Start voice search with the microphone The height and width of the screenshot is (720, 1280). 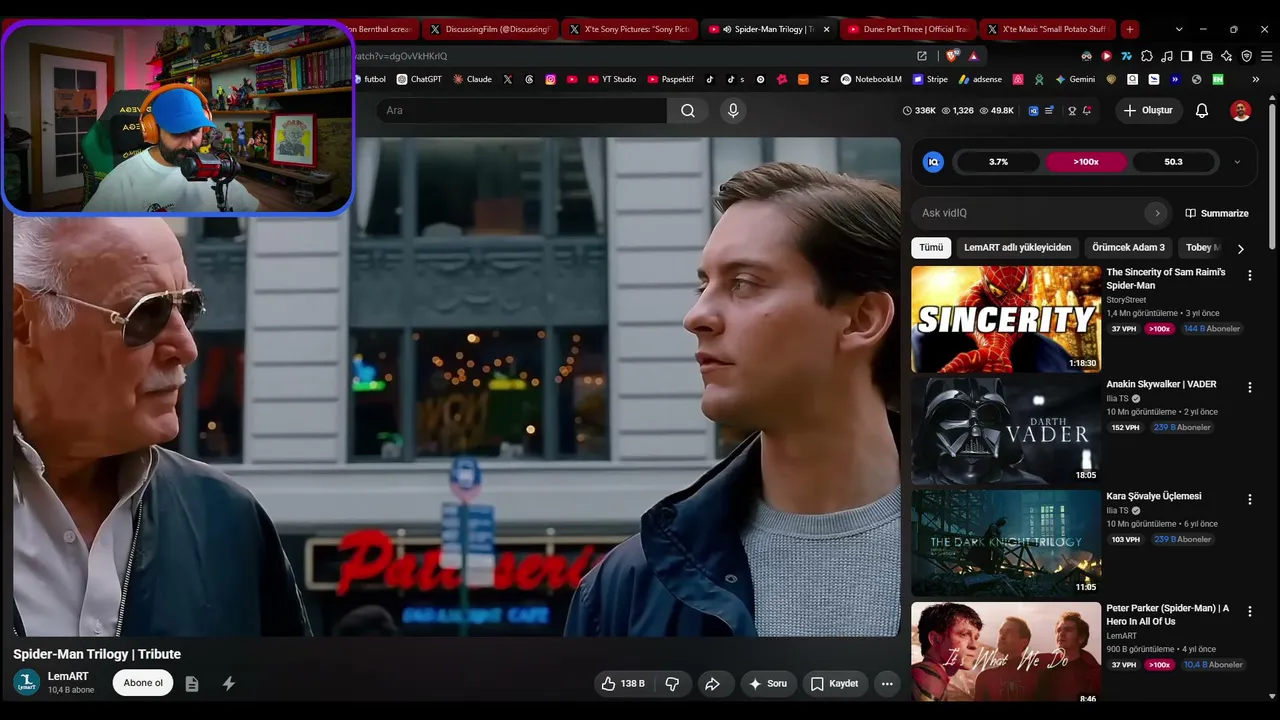click(733, 111)
